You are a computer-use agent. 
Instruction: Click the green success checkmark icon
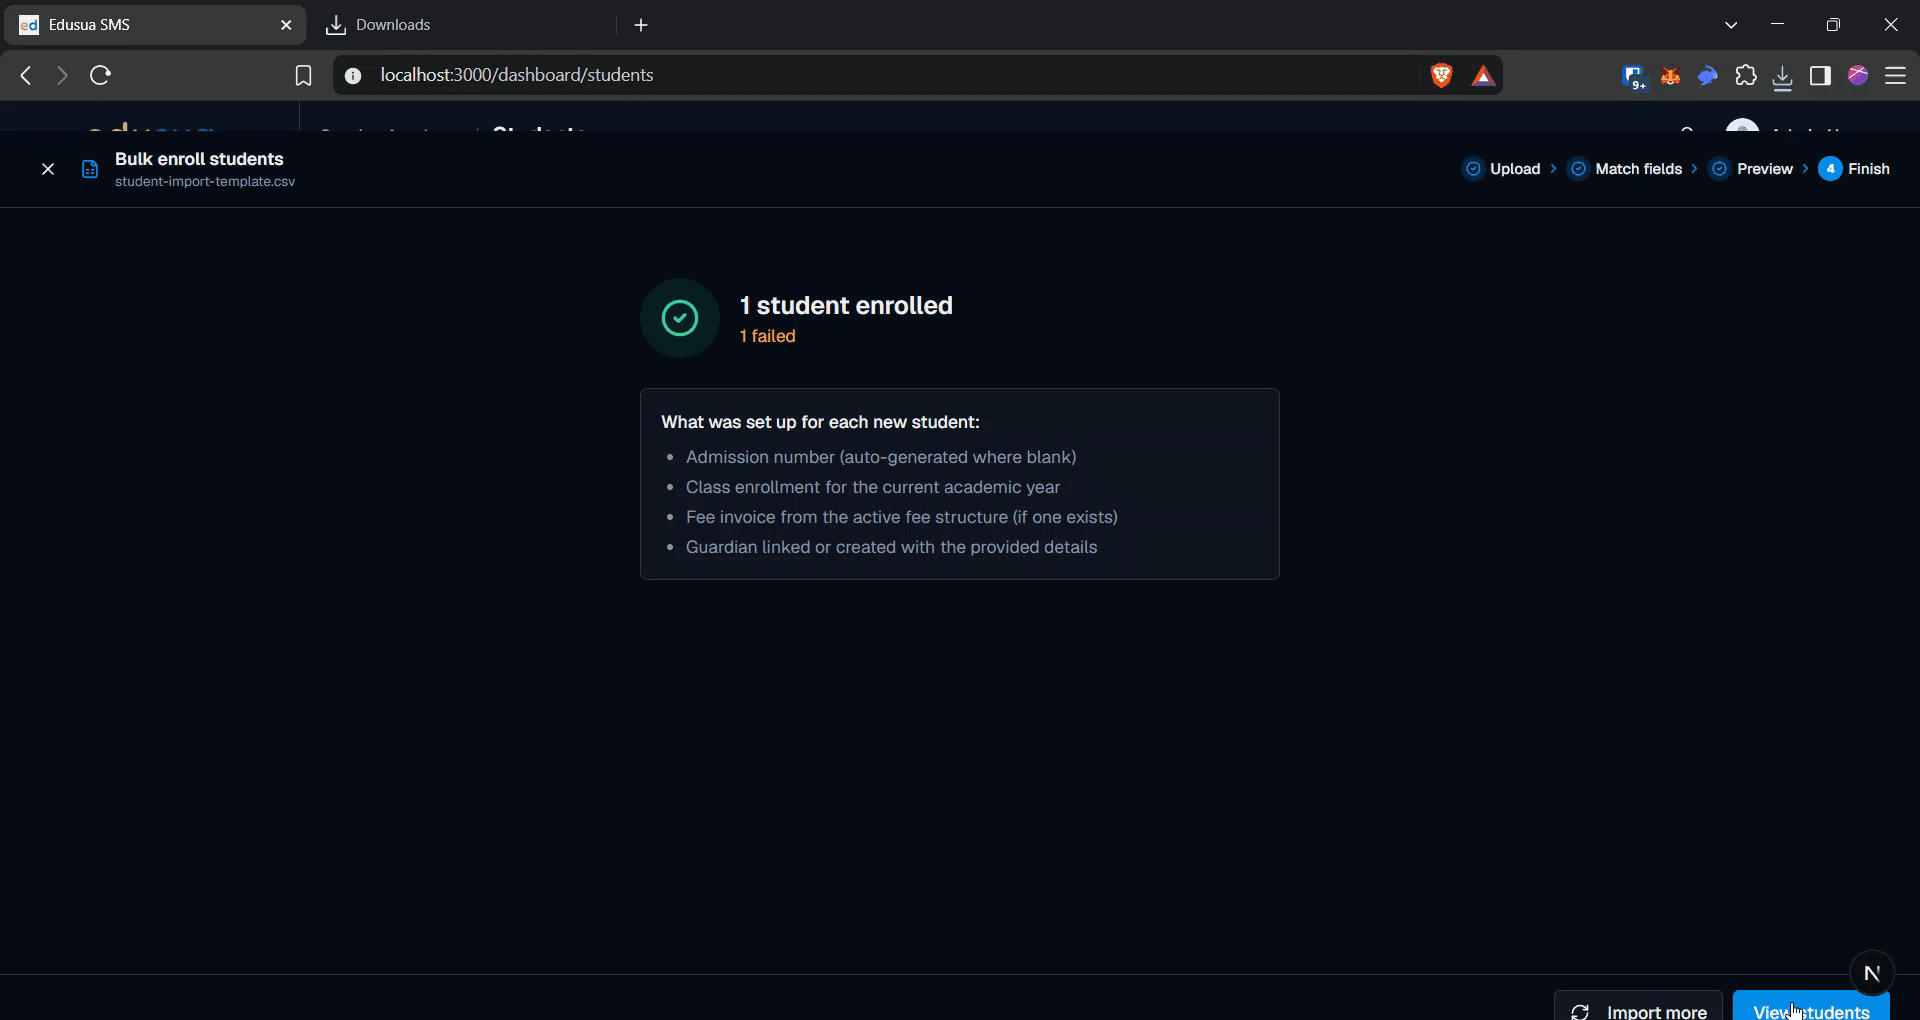point(680,318)
